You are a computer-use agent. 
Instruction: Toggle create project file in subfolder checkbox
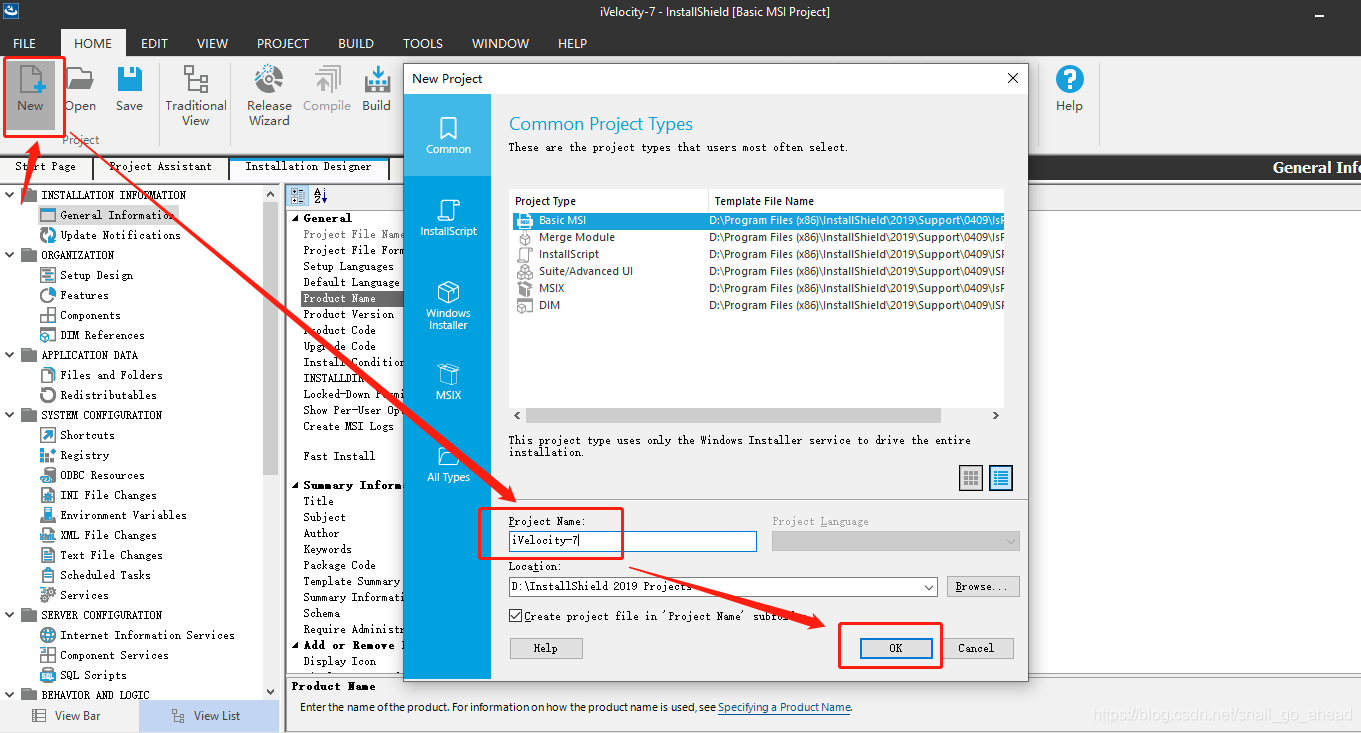(516, 616)
